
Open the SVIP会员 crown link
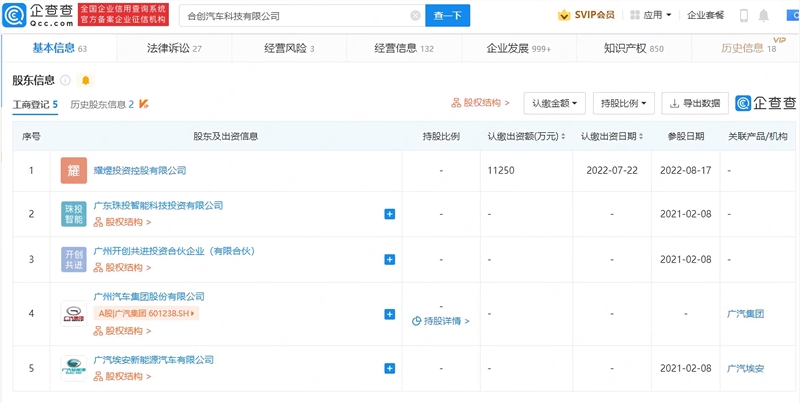587,15
